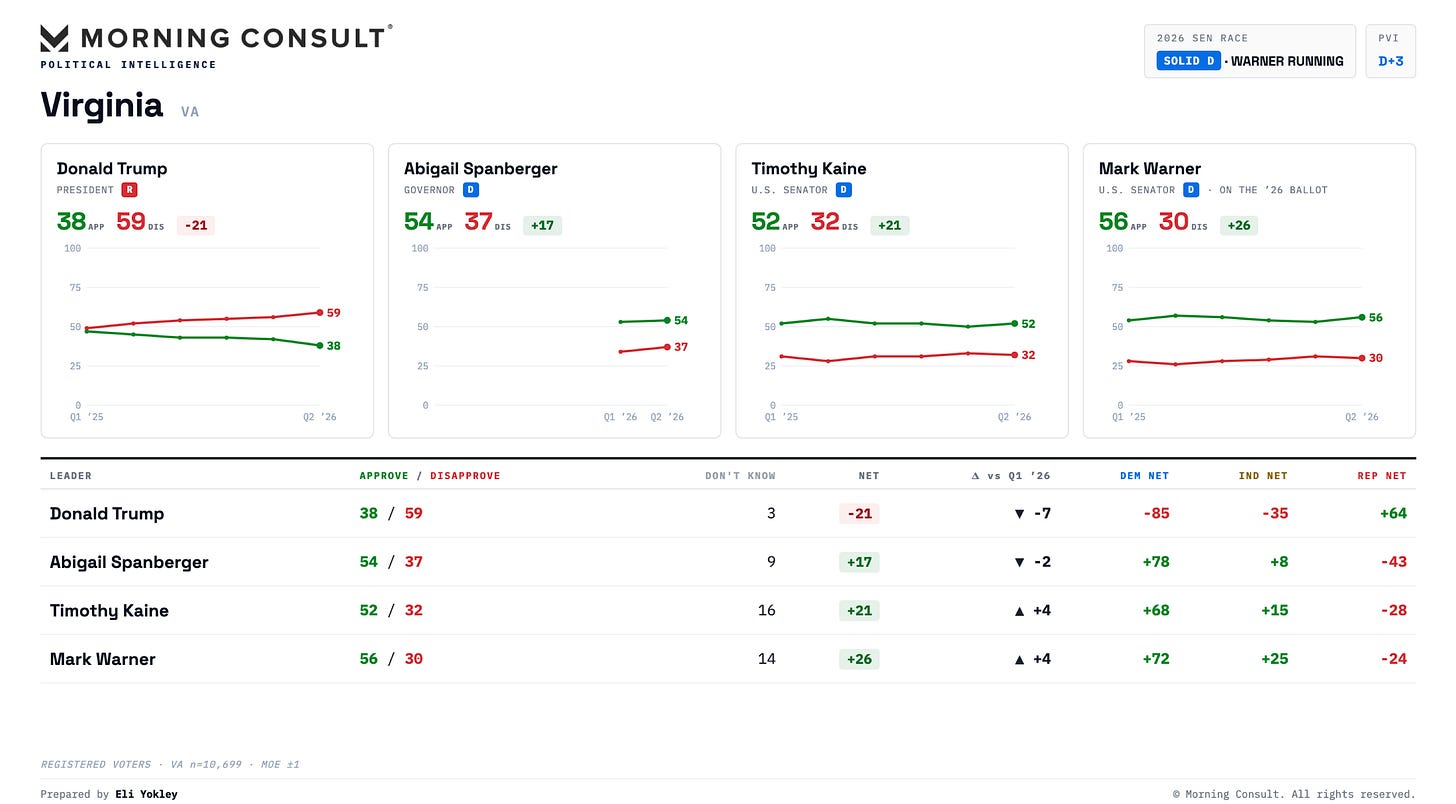Click author name Eli Yokley
Viewport: 1456px width, 804px height.
pyautogui.click(x=146, y=794)
